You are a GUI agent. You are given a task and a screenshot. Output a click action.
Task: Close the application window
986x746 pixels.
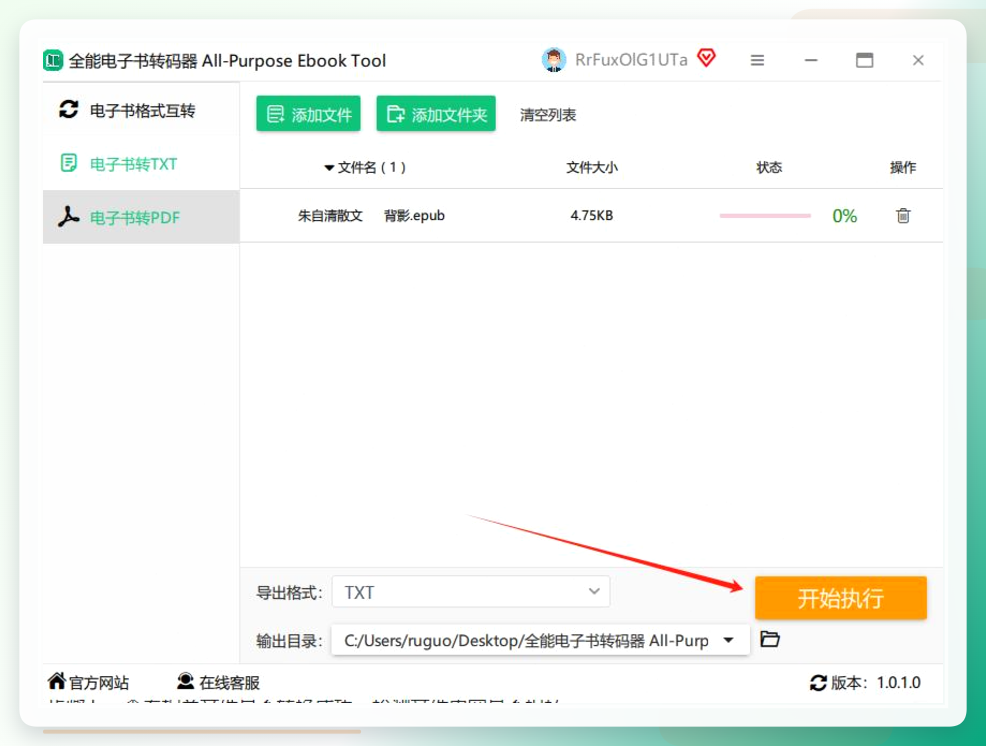point(918,60)
